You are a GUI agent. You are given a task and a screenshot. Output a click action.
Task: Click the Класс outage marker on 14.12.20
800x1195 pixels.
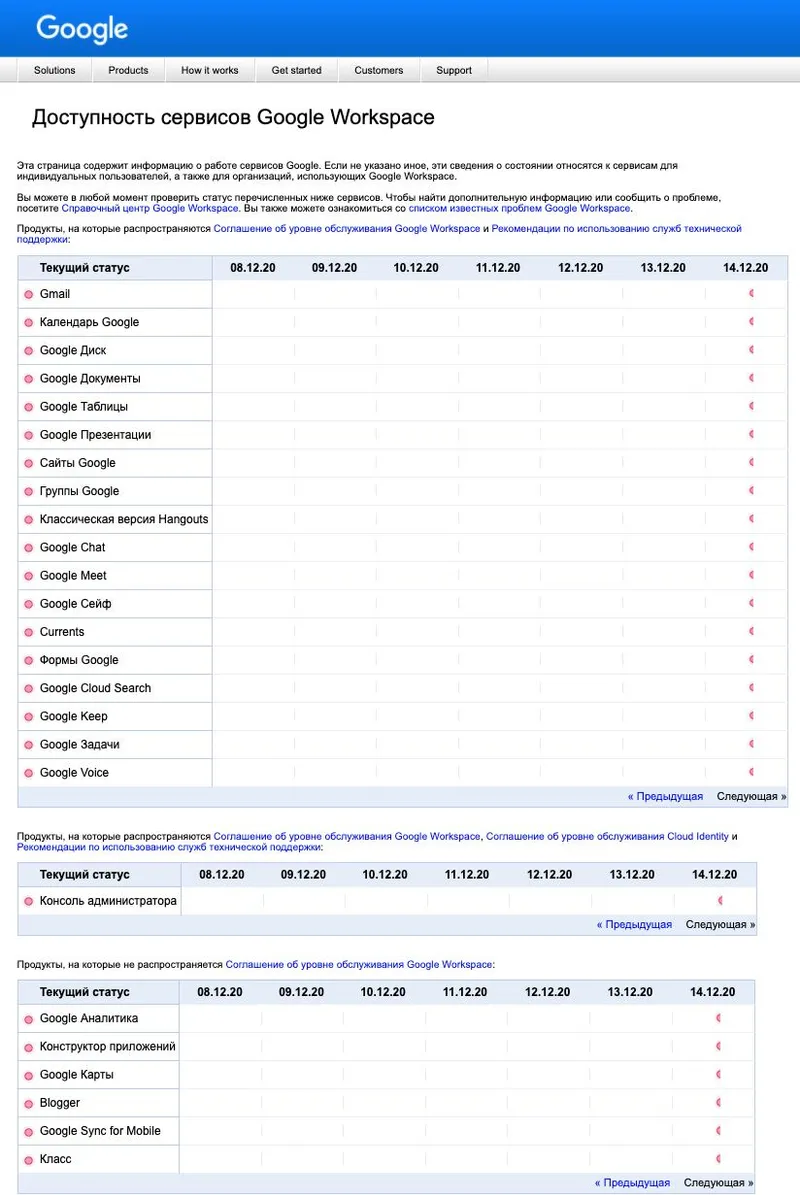(719, 1158)
